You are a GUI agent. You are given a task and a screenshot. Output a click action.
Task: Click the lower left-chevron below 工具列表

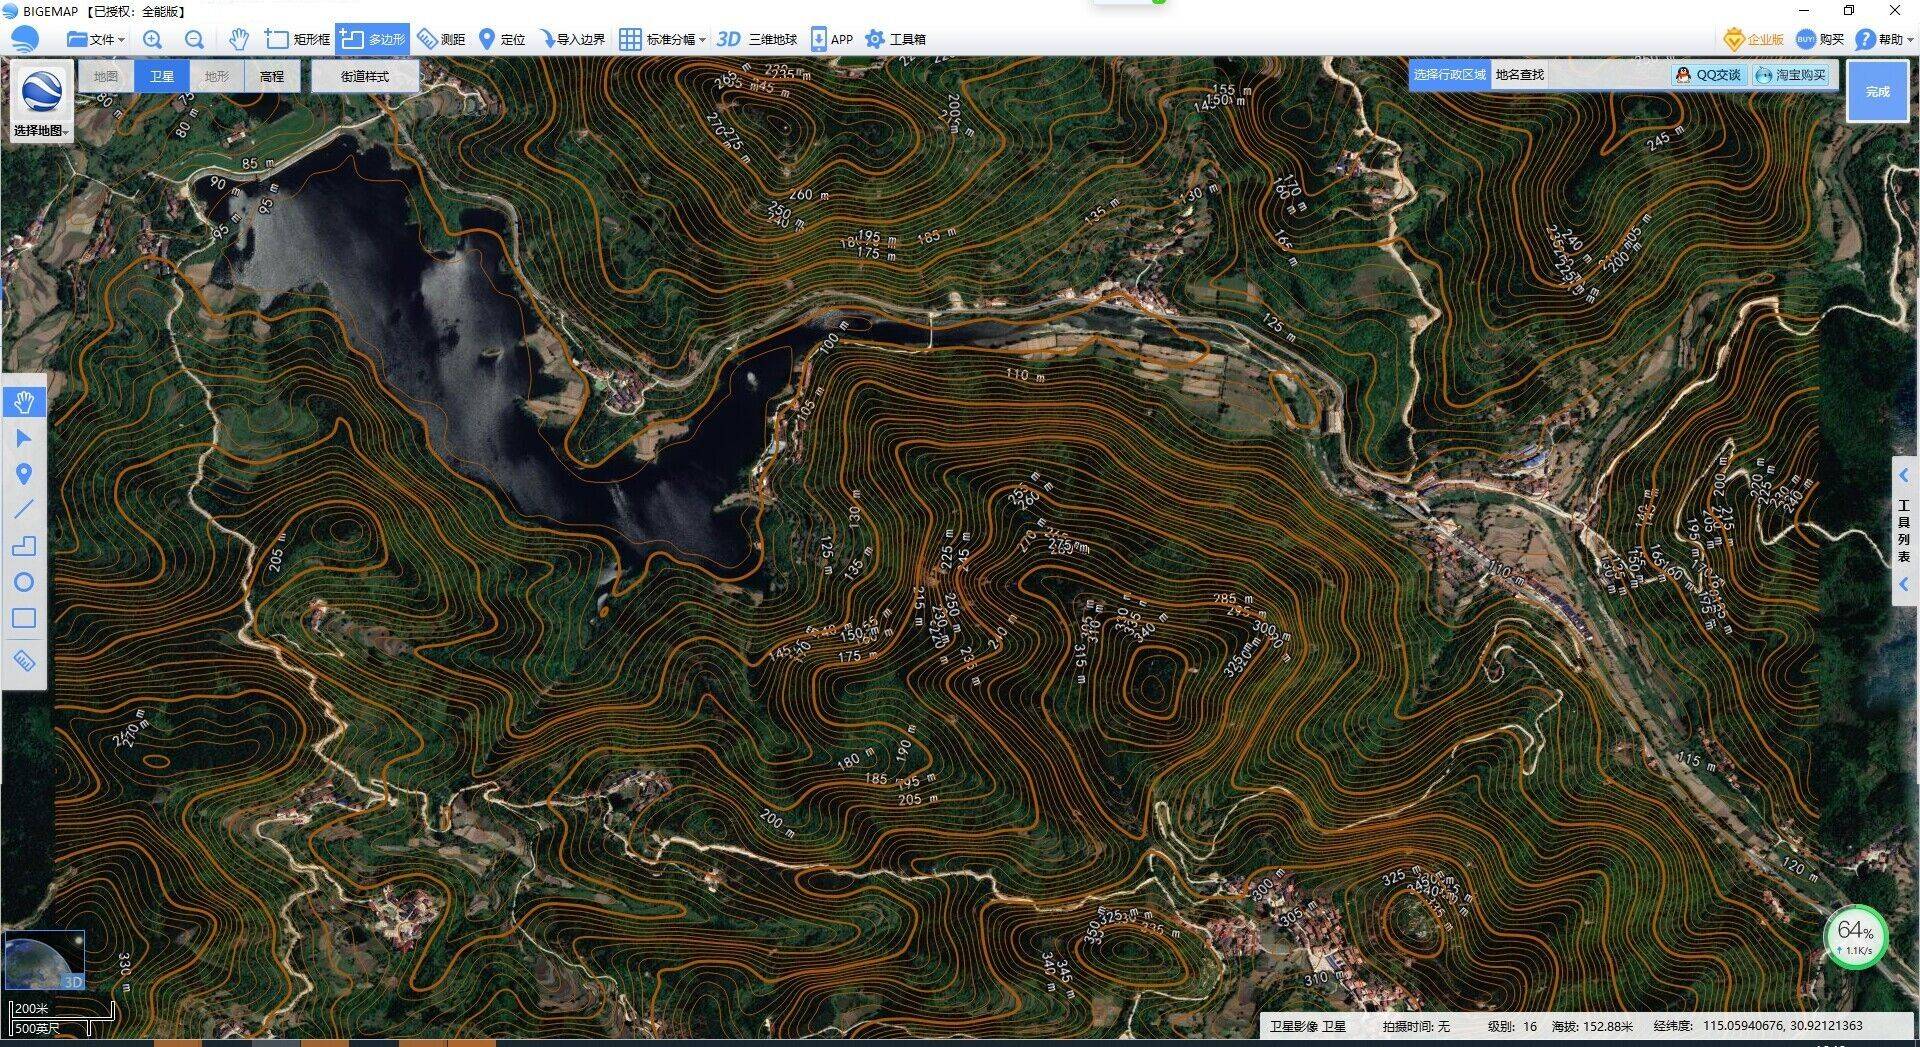coord(1904,584)
